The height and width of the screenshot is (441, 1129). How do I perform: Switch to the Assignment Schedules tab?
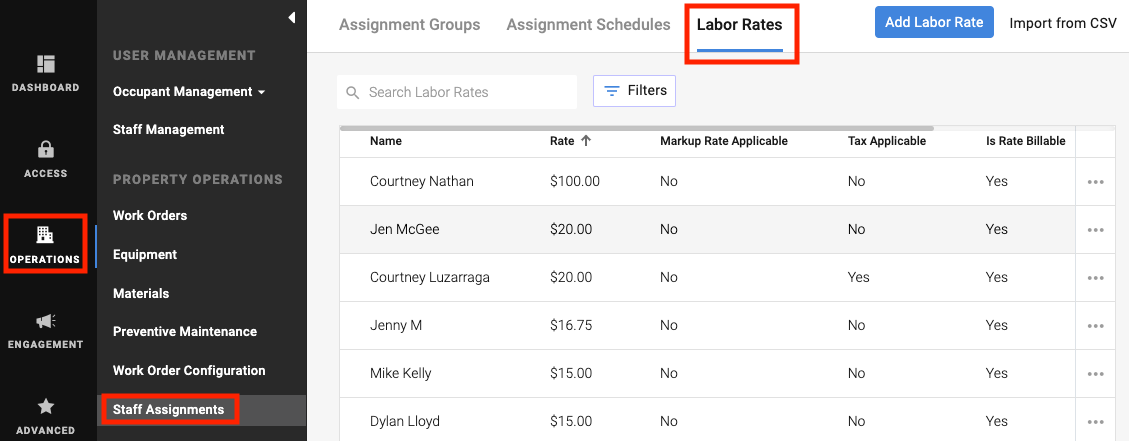pyautogui.click(x=588, y=25)
